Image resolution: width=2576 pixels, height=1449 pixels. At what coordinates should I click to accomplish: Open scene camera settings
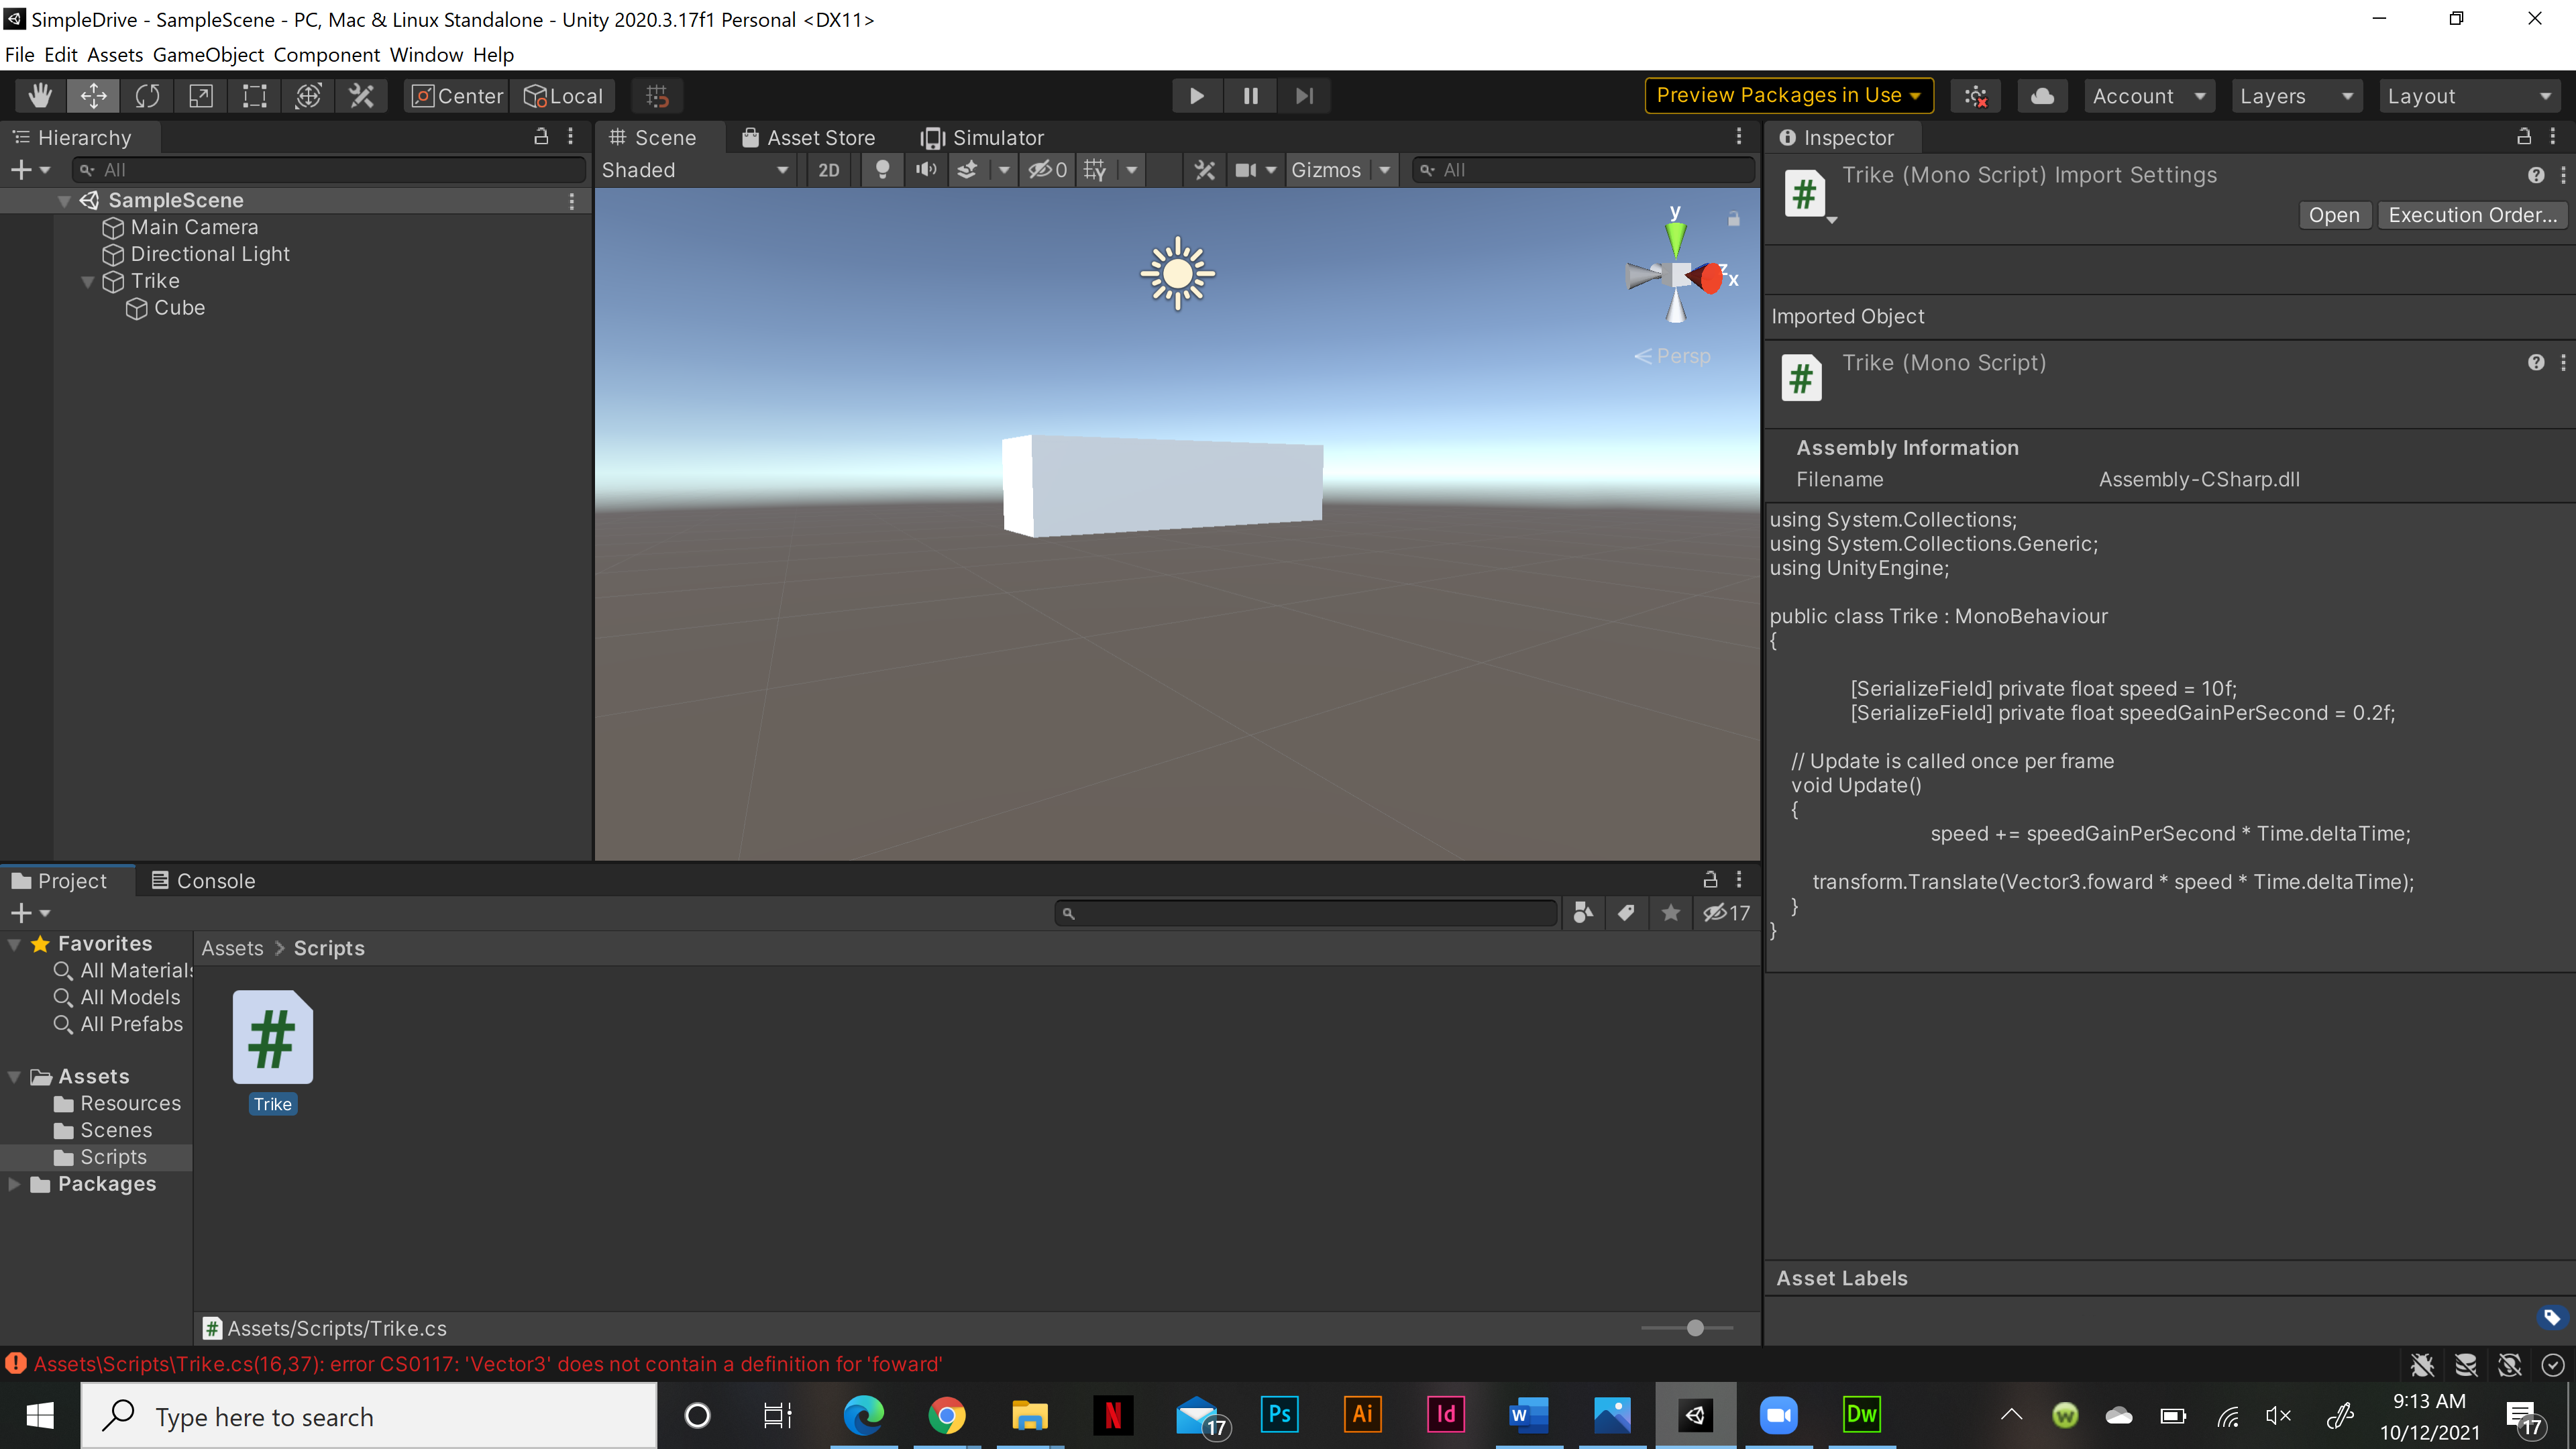pyautogui.click(x=1246, y=170)
